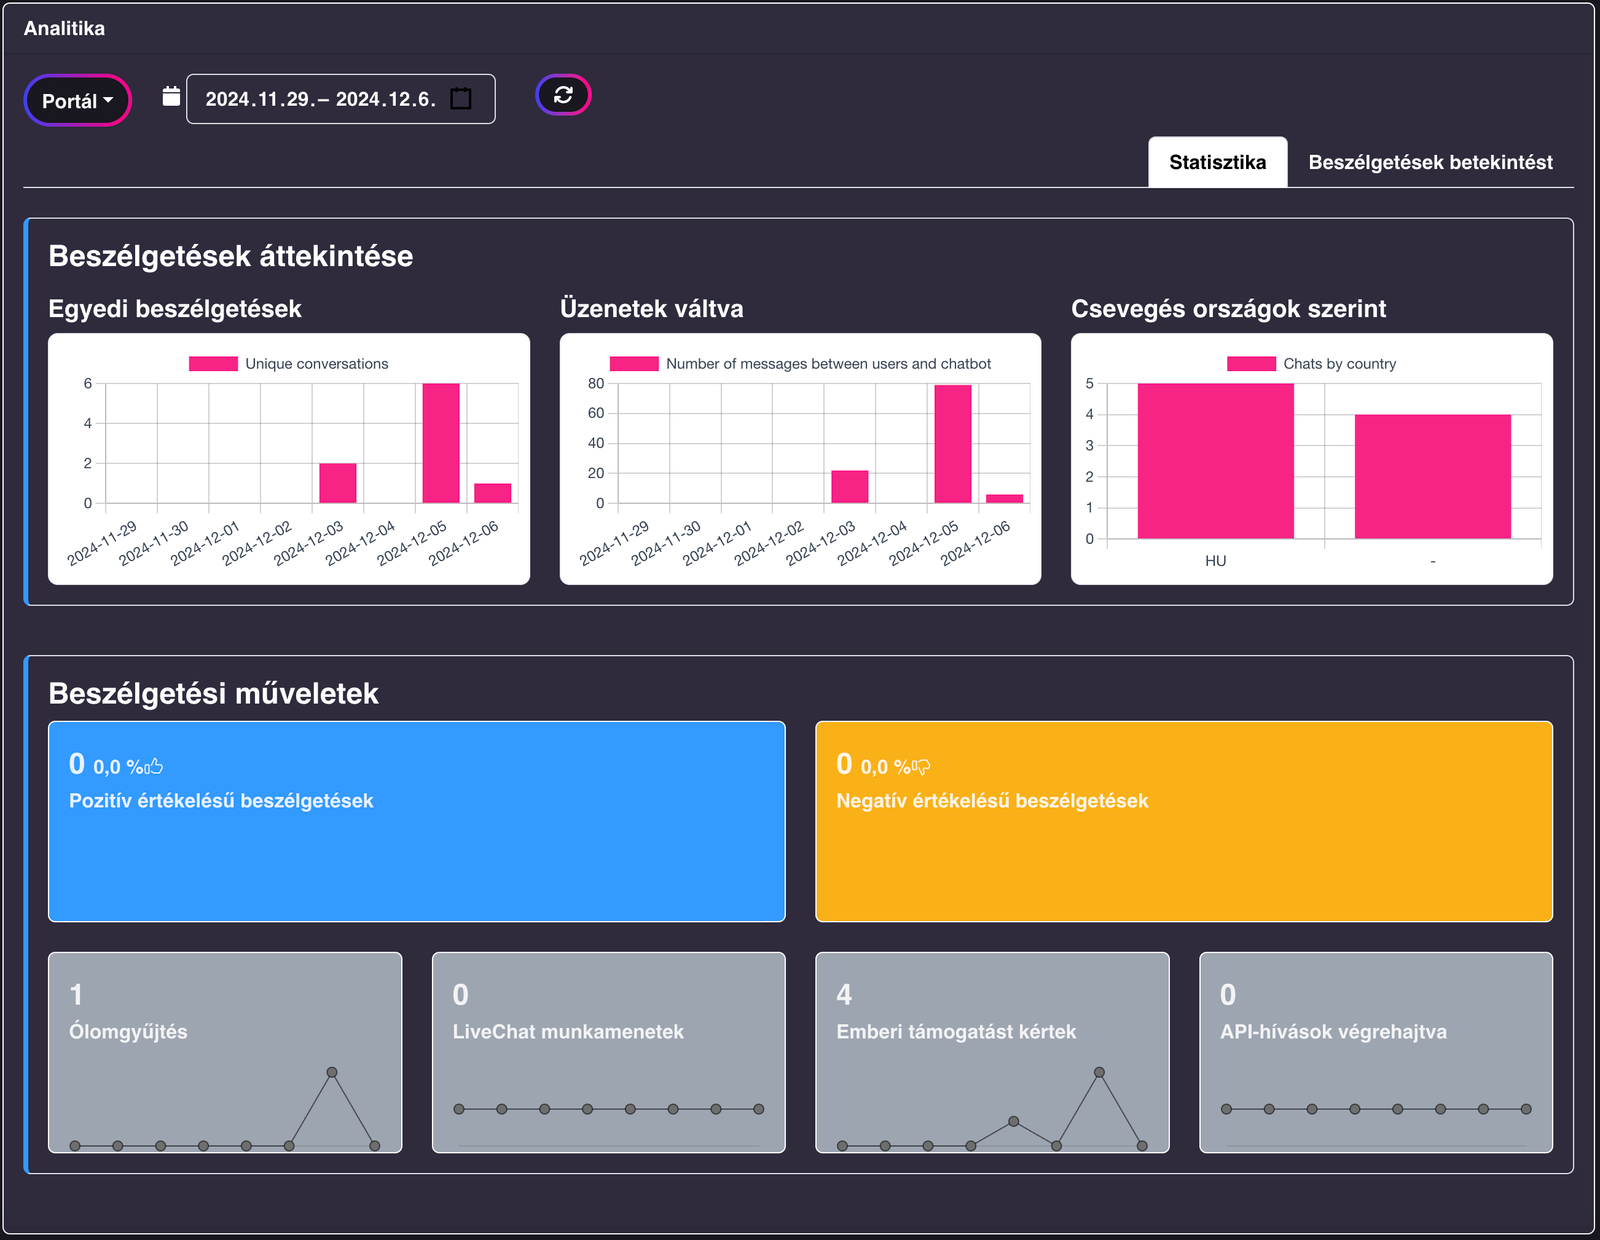Click the 2024-12-05 bar in messages chart
Viewport: 1600px width, 1240px height.
953,444
